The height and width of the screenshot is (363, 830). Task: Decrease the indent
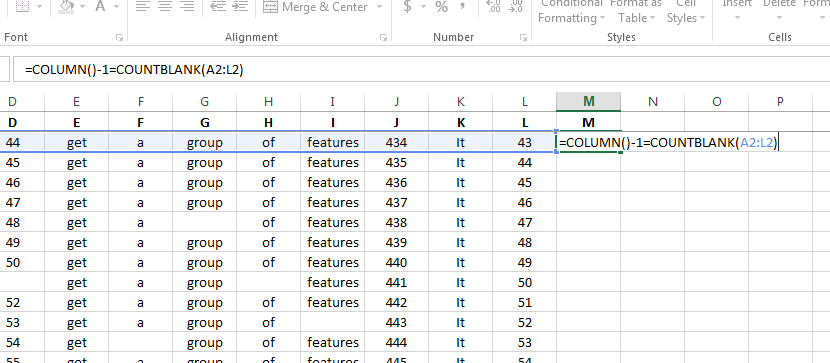point(217,7)
